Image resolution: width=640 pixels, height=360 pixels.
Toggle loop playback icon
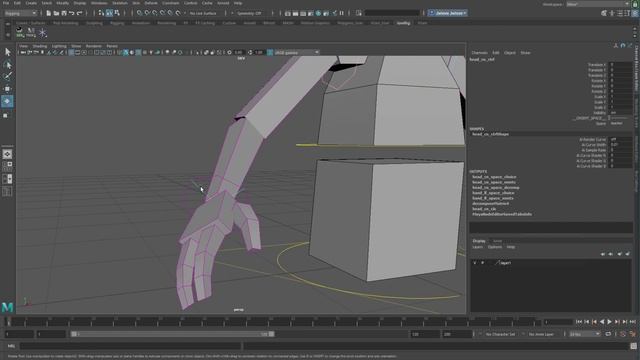tap(608, 334)
